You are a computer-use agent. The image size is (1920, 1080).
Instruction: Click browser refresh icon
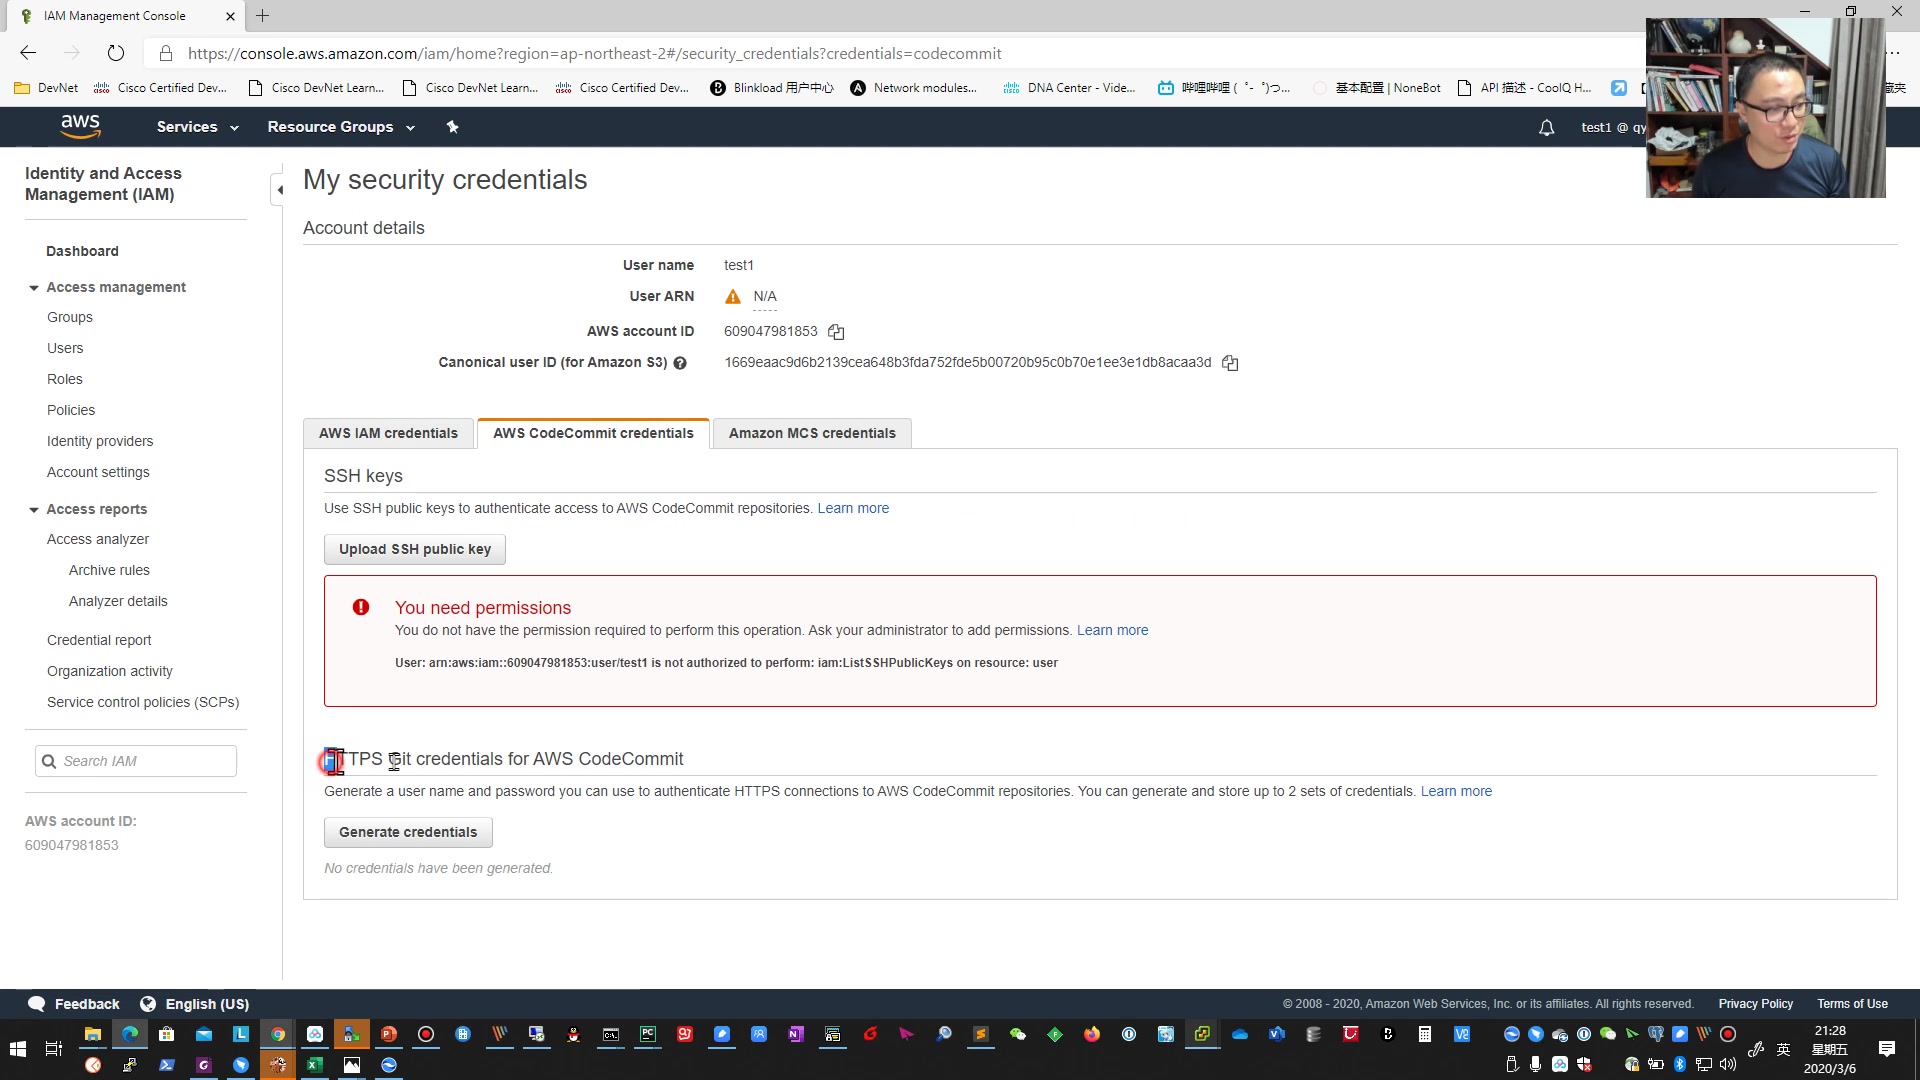point(116,53)
